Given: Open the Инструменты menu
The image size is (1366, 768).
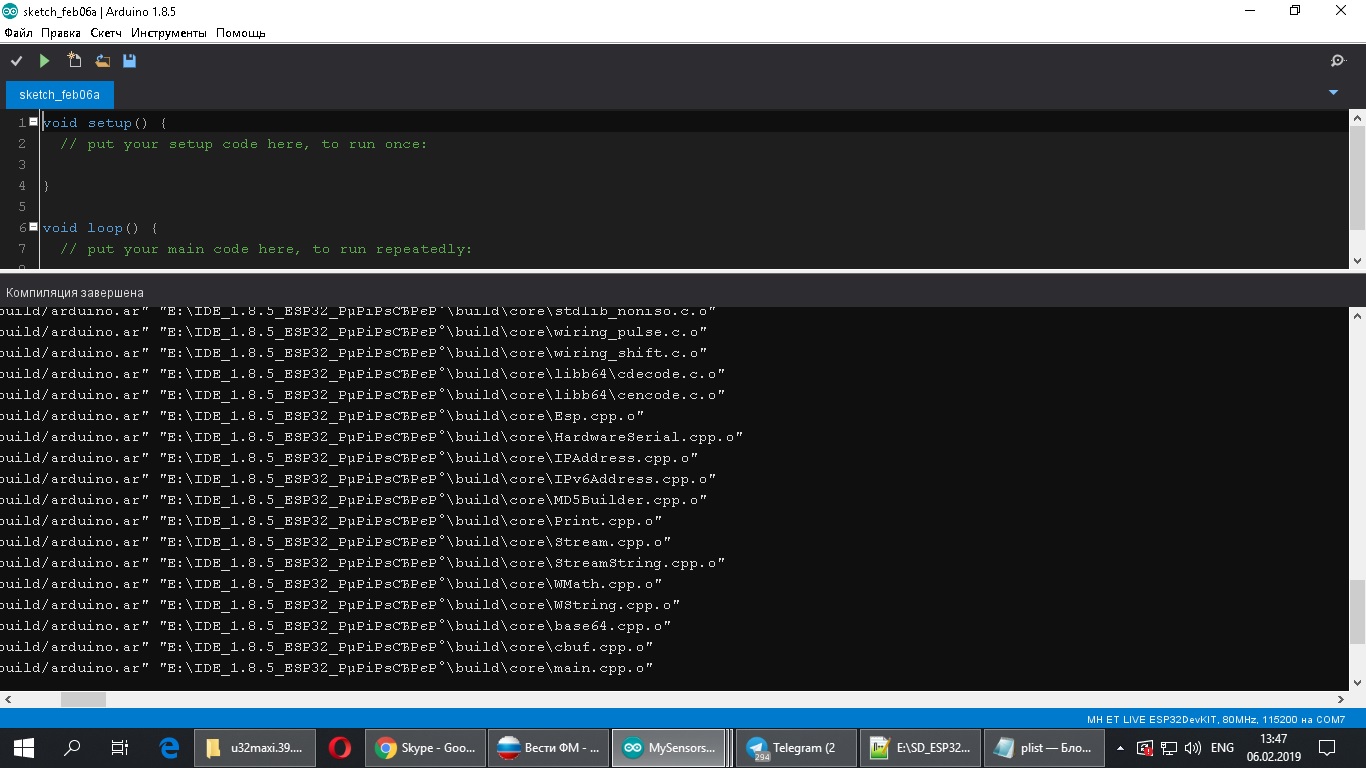Looking at the screenshot, I should (x=169, y=33).
